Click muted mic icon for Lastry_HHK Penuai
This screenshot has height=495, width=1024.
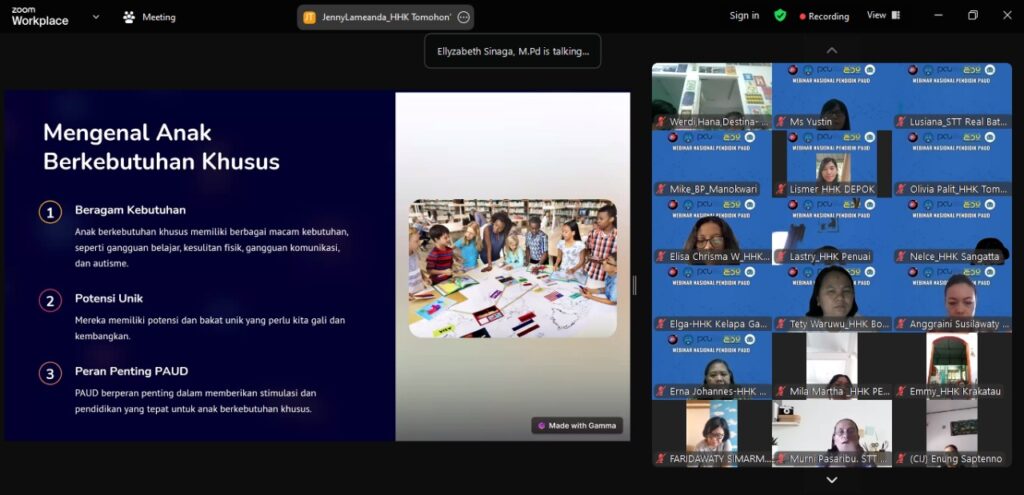pyautogui.click(x=780, y=257)
